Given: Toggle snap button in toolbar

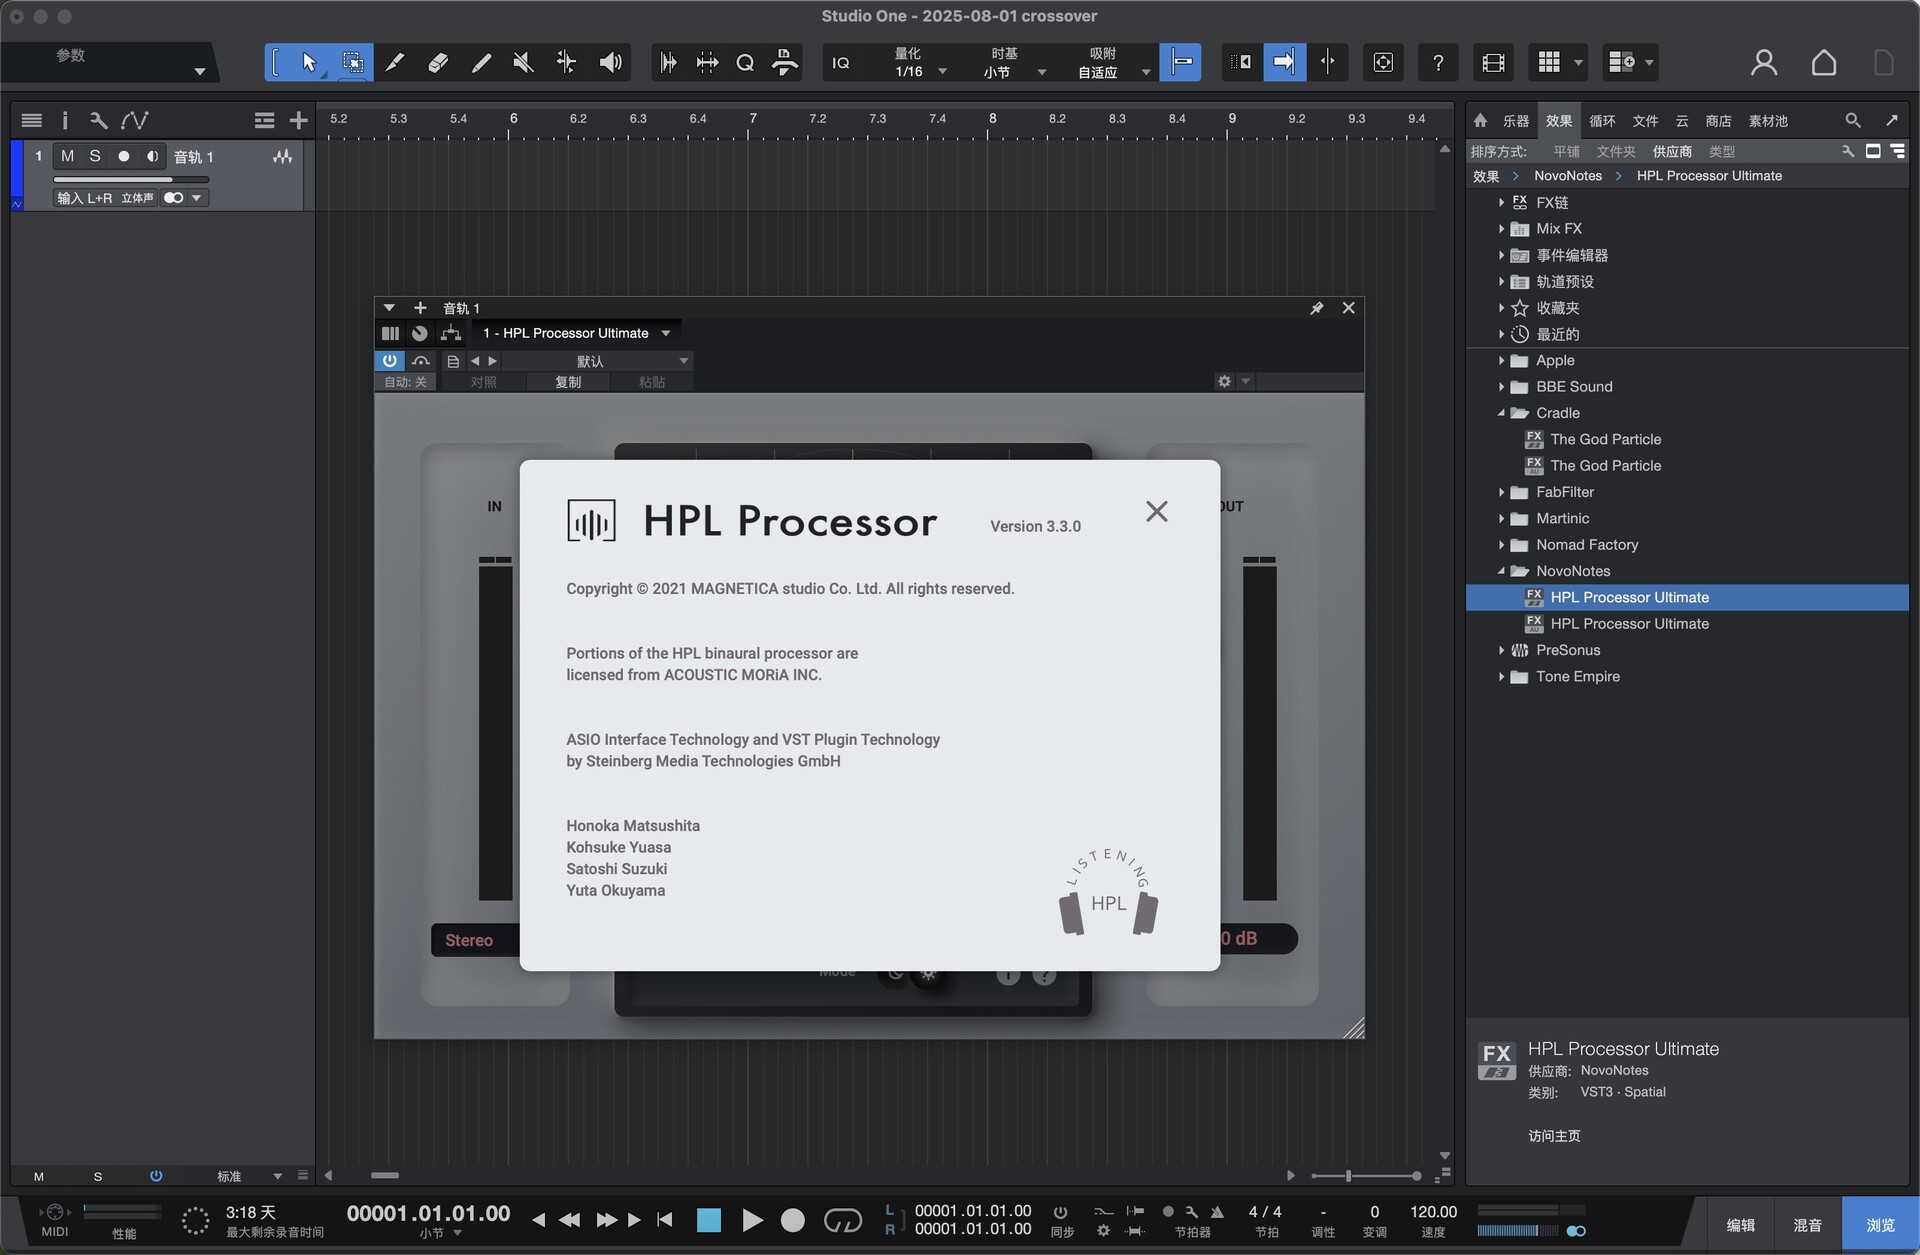Looking at the screenshot, I should (1180, 62).
